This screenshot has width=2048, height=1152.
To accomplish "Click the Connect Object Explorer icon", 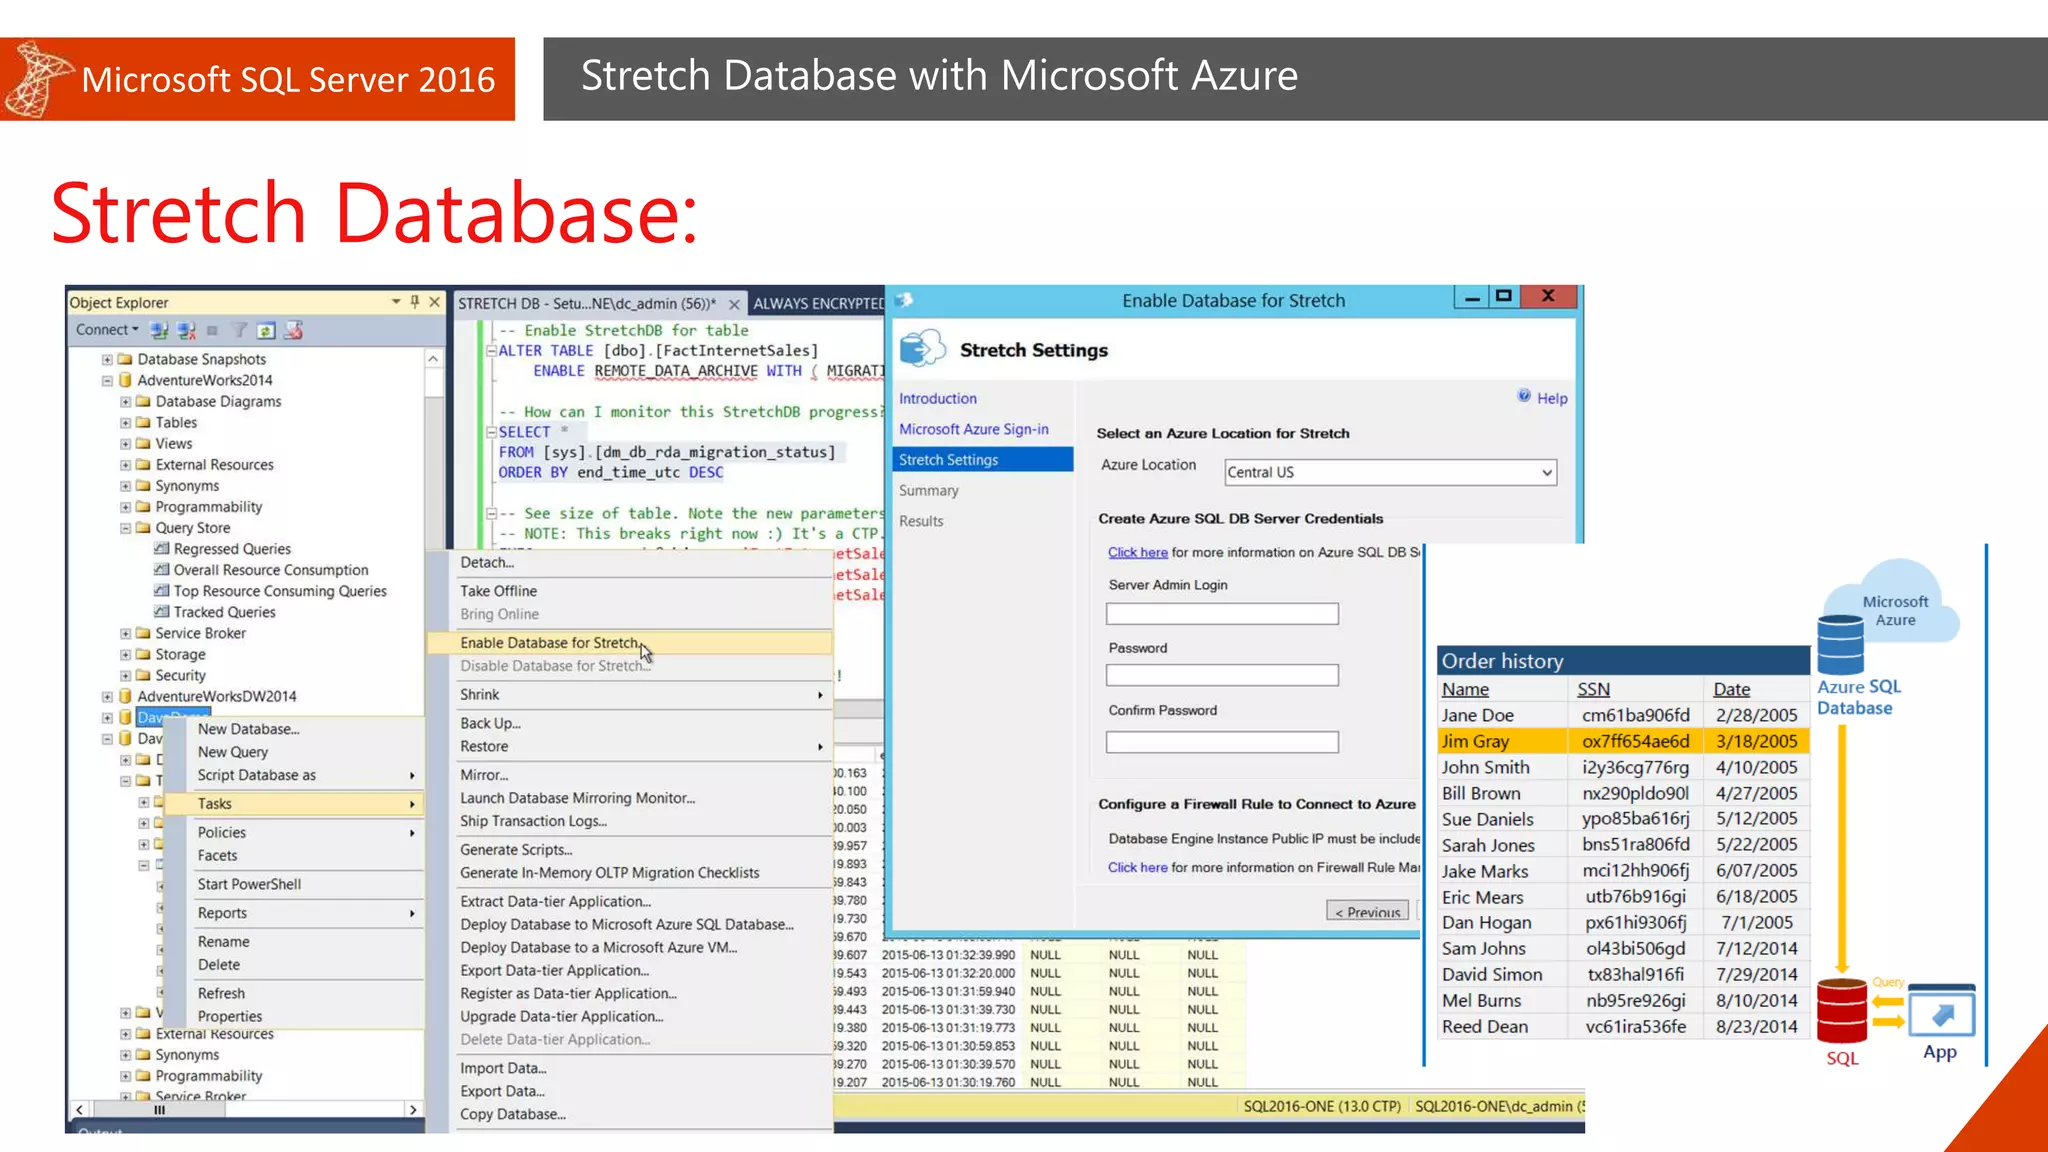I will (x=159, y=330).
